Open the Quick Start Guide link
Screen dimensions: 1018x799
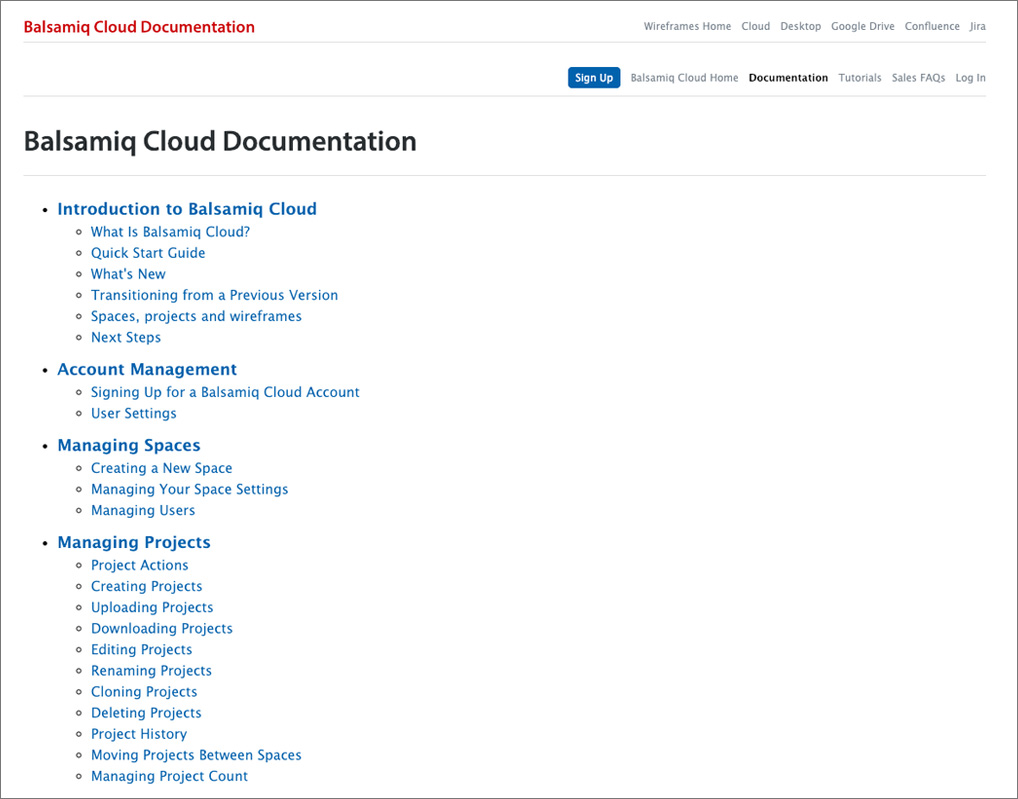pyautogui.click(x=148, y=253)
